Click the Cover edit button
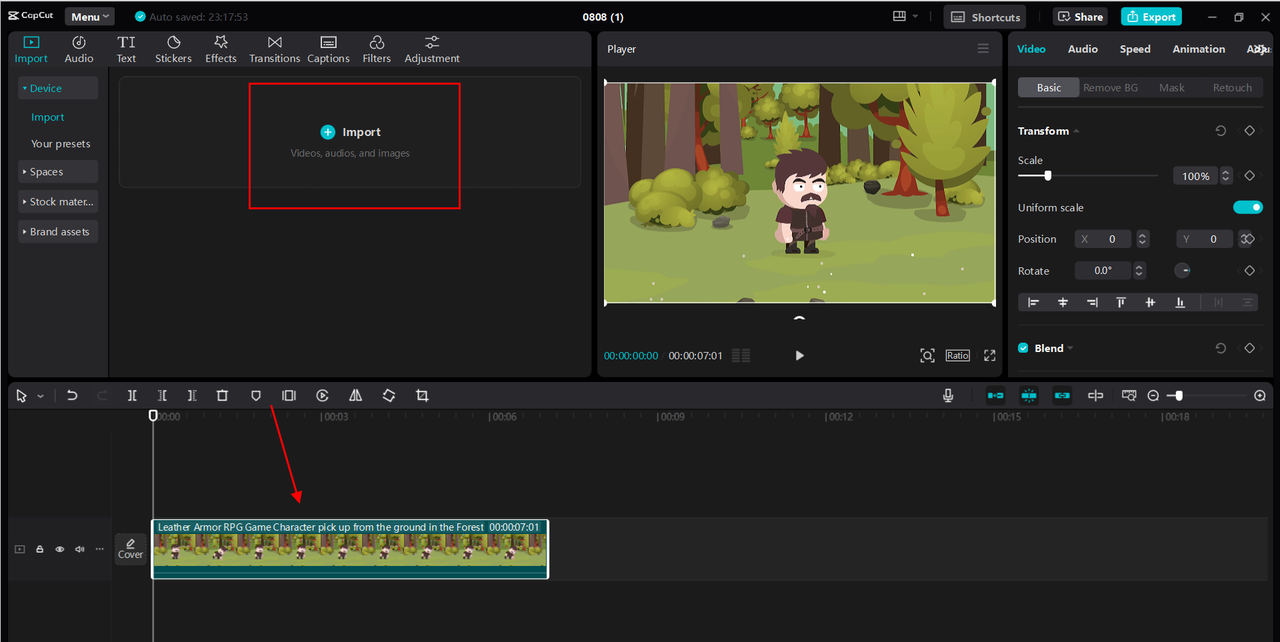The width and height of the screenshot is (1280, 642). point(131,549)
